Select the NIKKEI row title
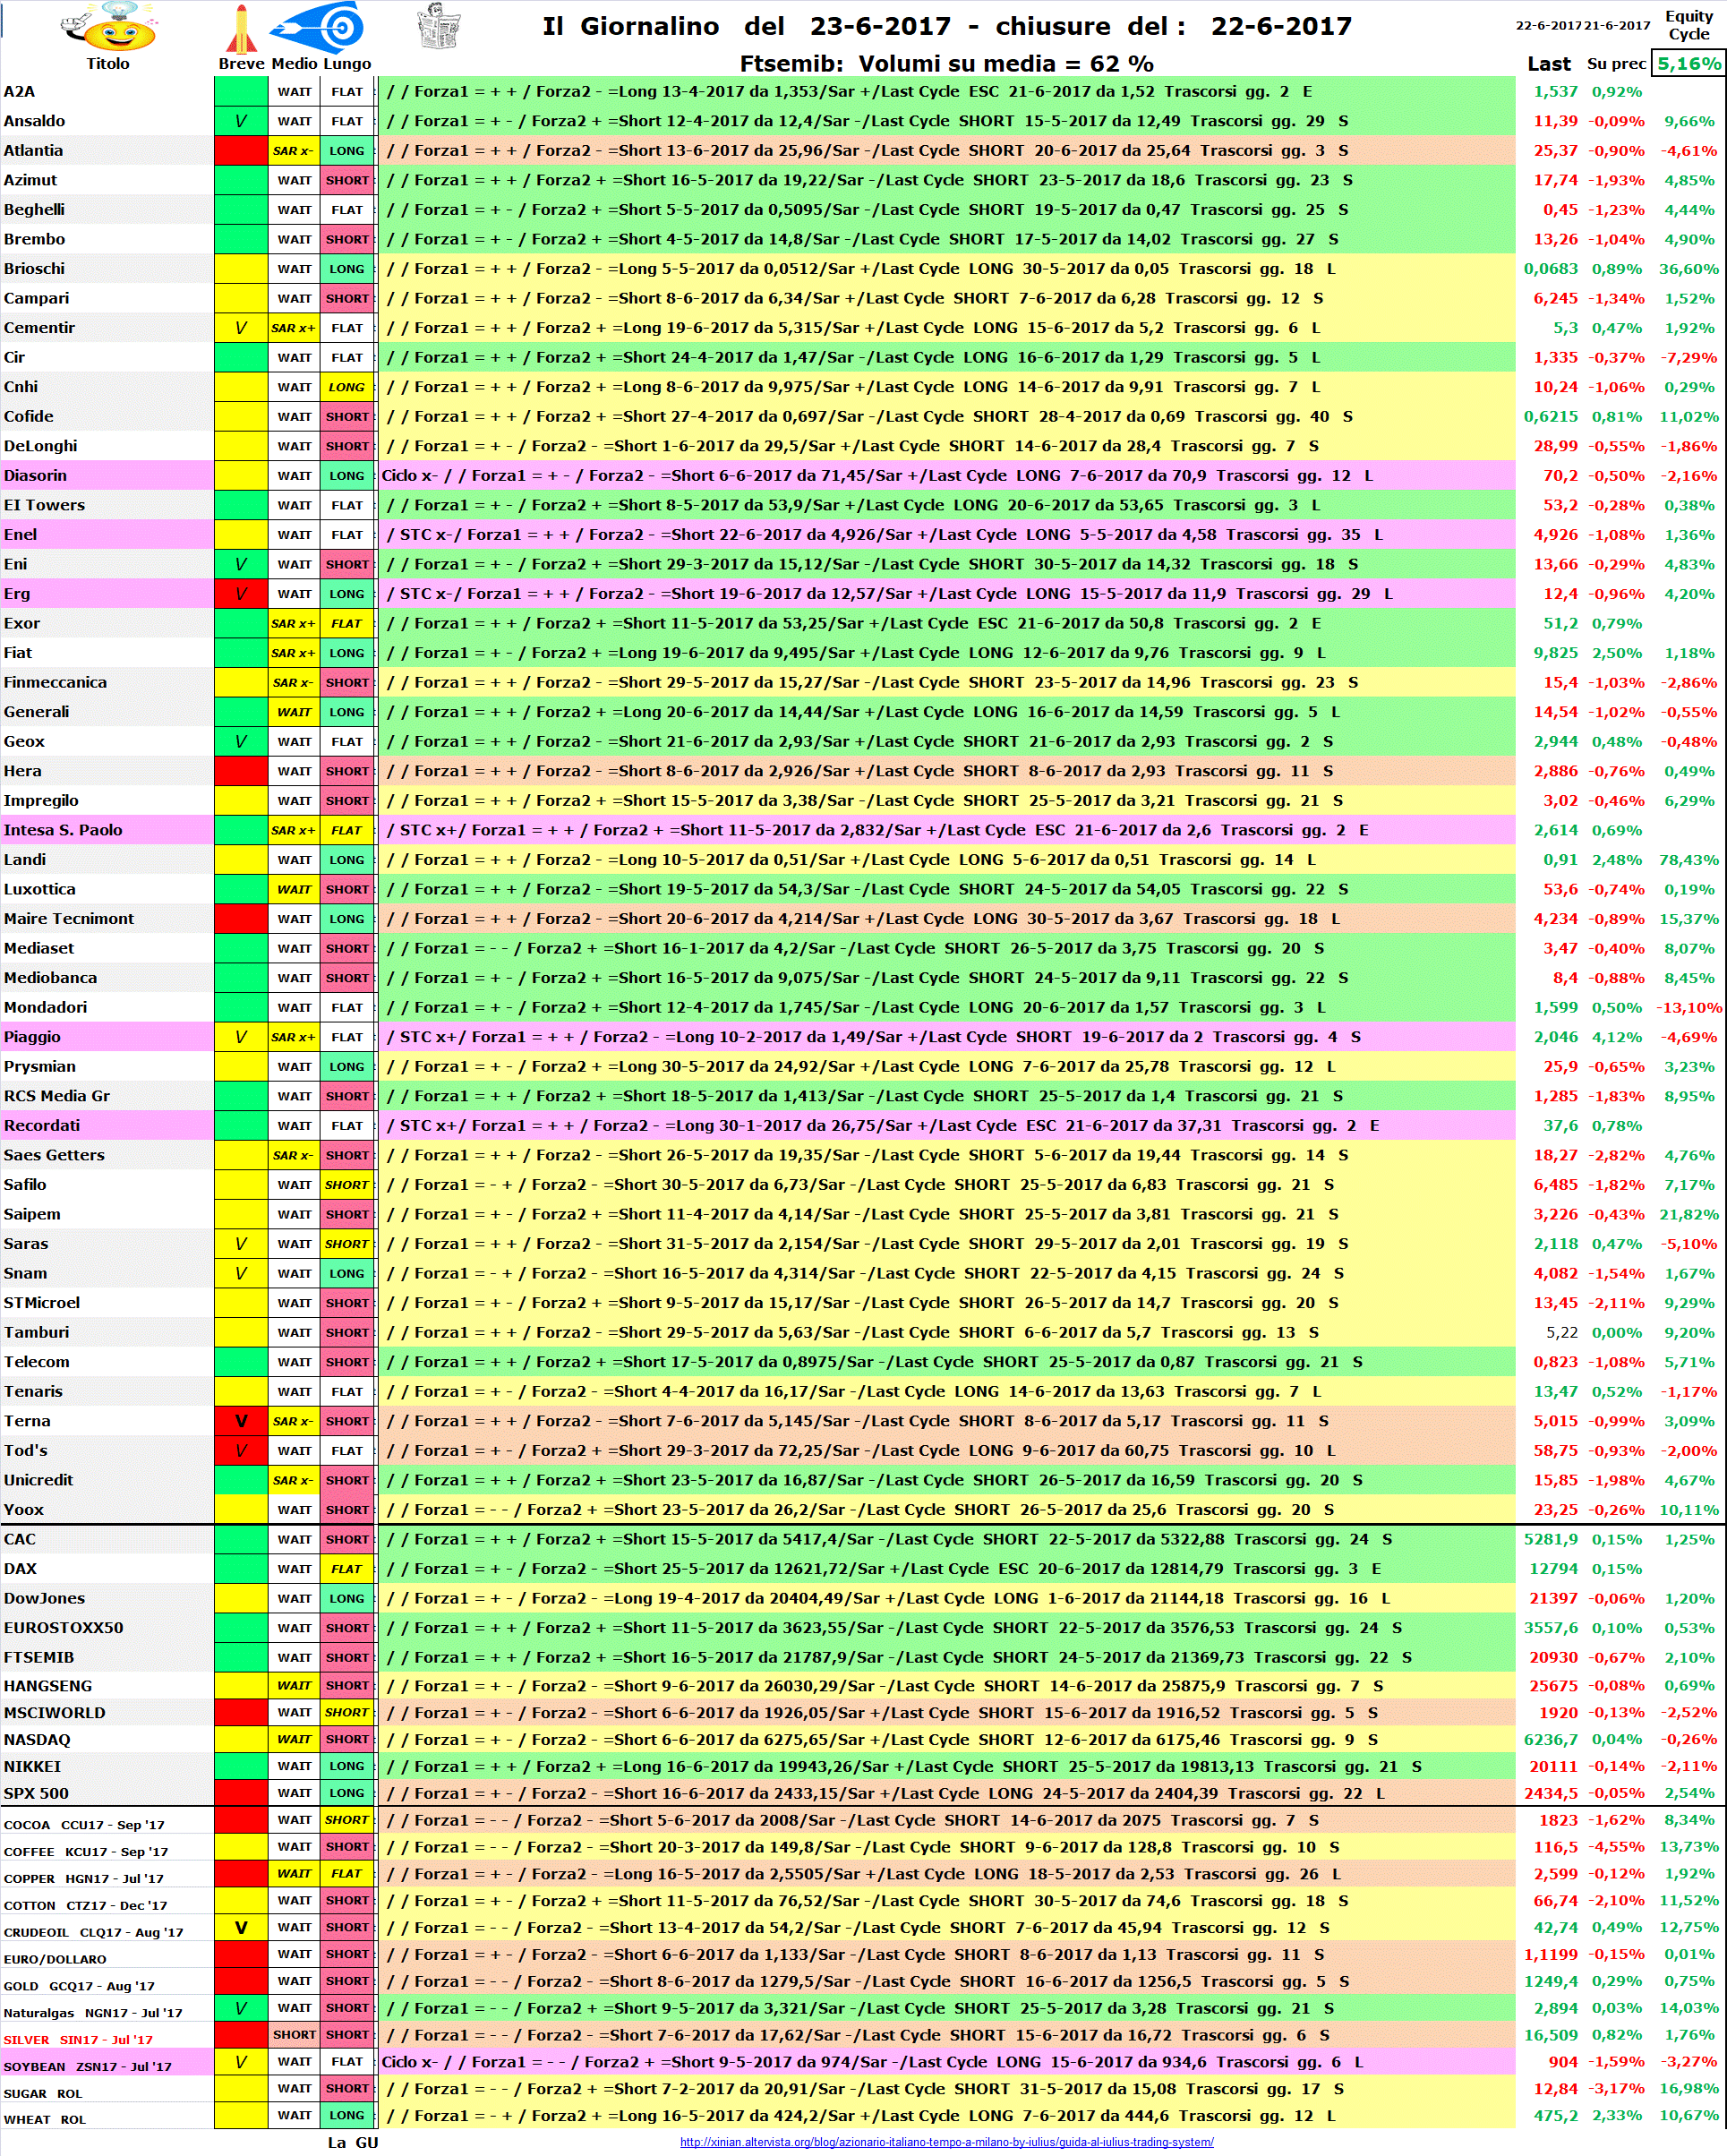 coord(33,1767)
